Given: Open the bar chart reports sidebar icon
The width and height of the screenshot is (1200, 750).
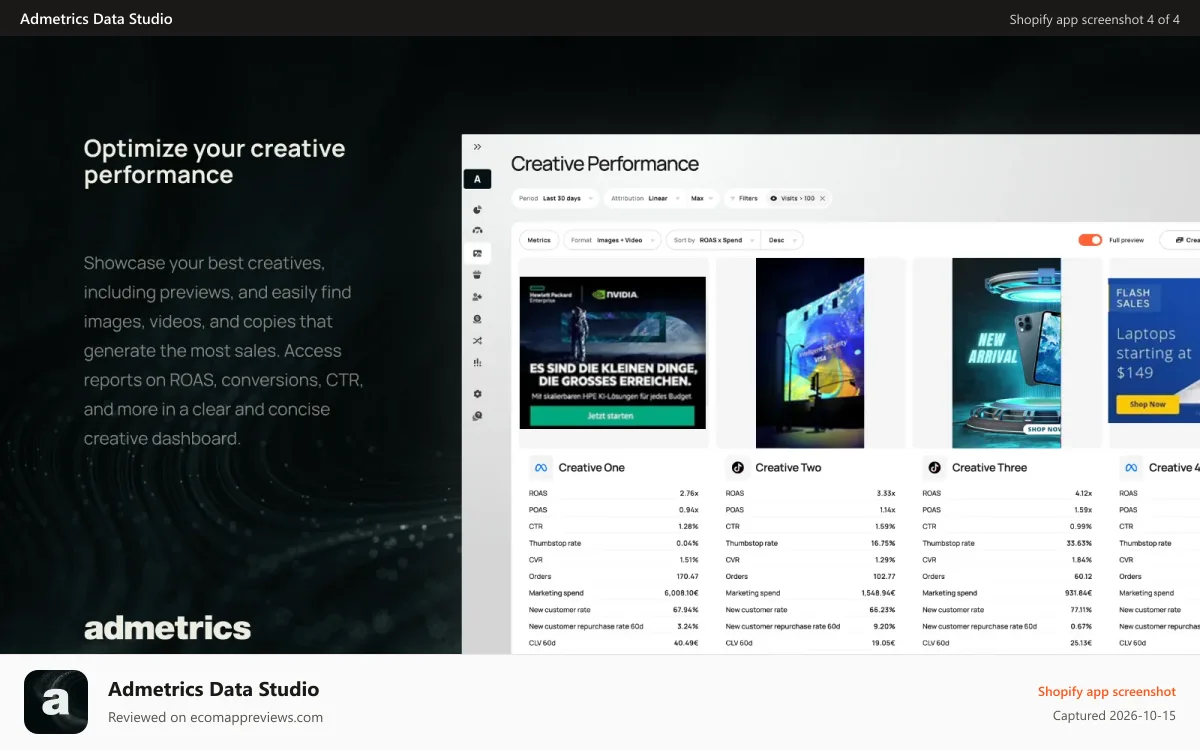Looking at the screenshot, I should click(477, 363).
